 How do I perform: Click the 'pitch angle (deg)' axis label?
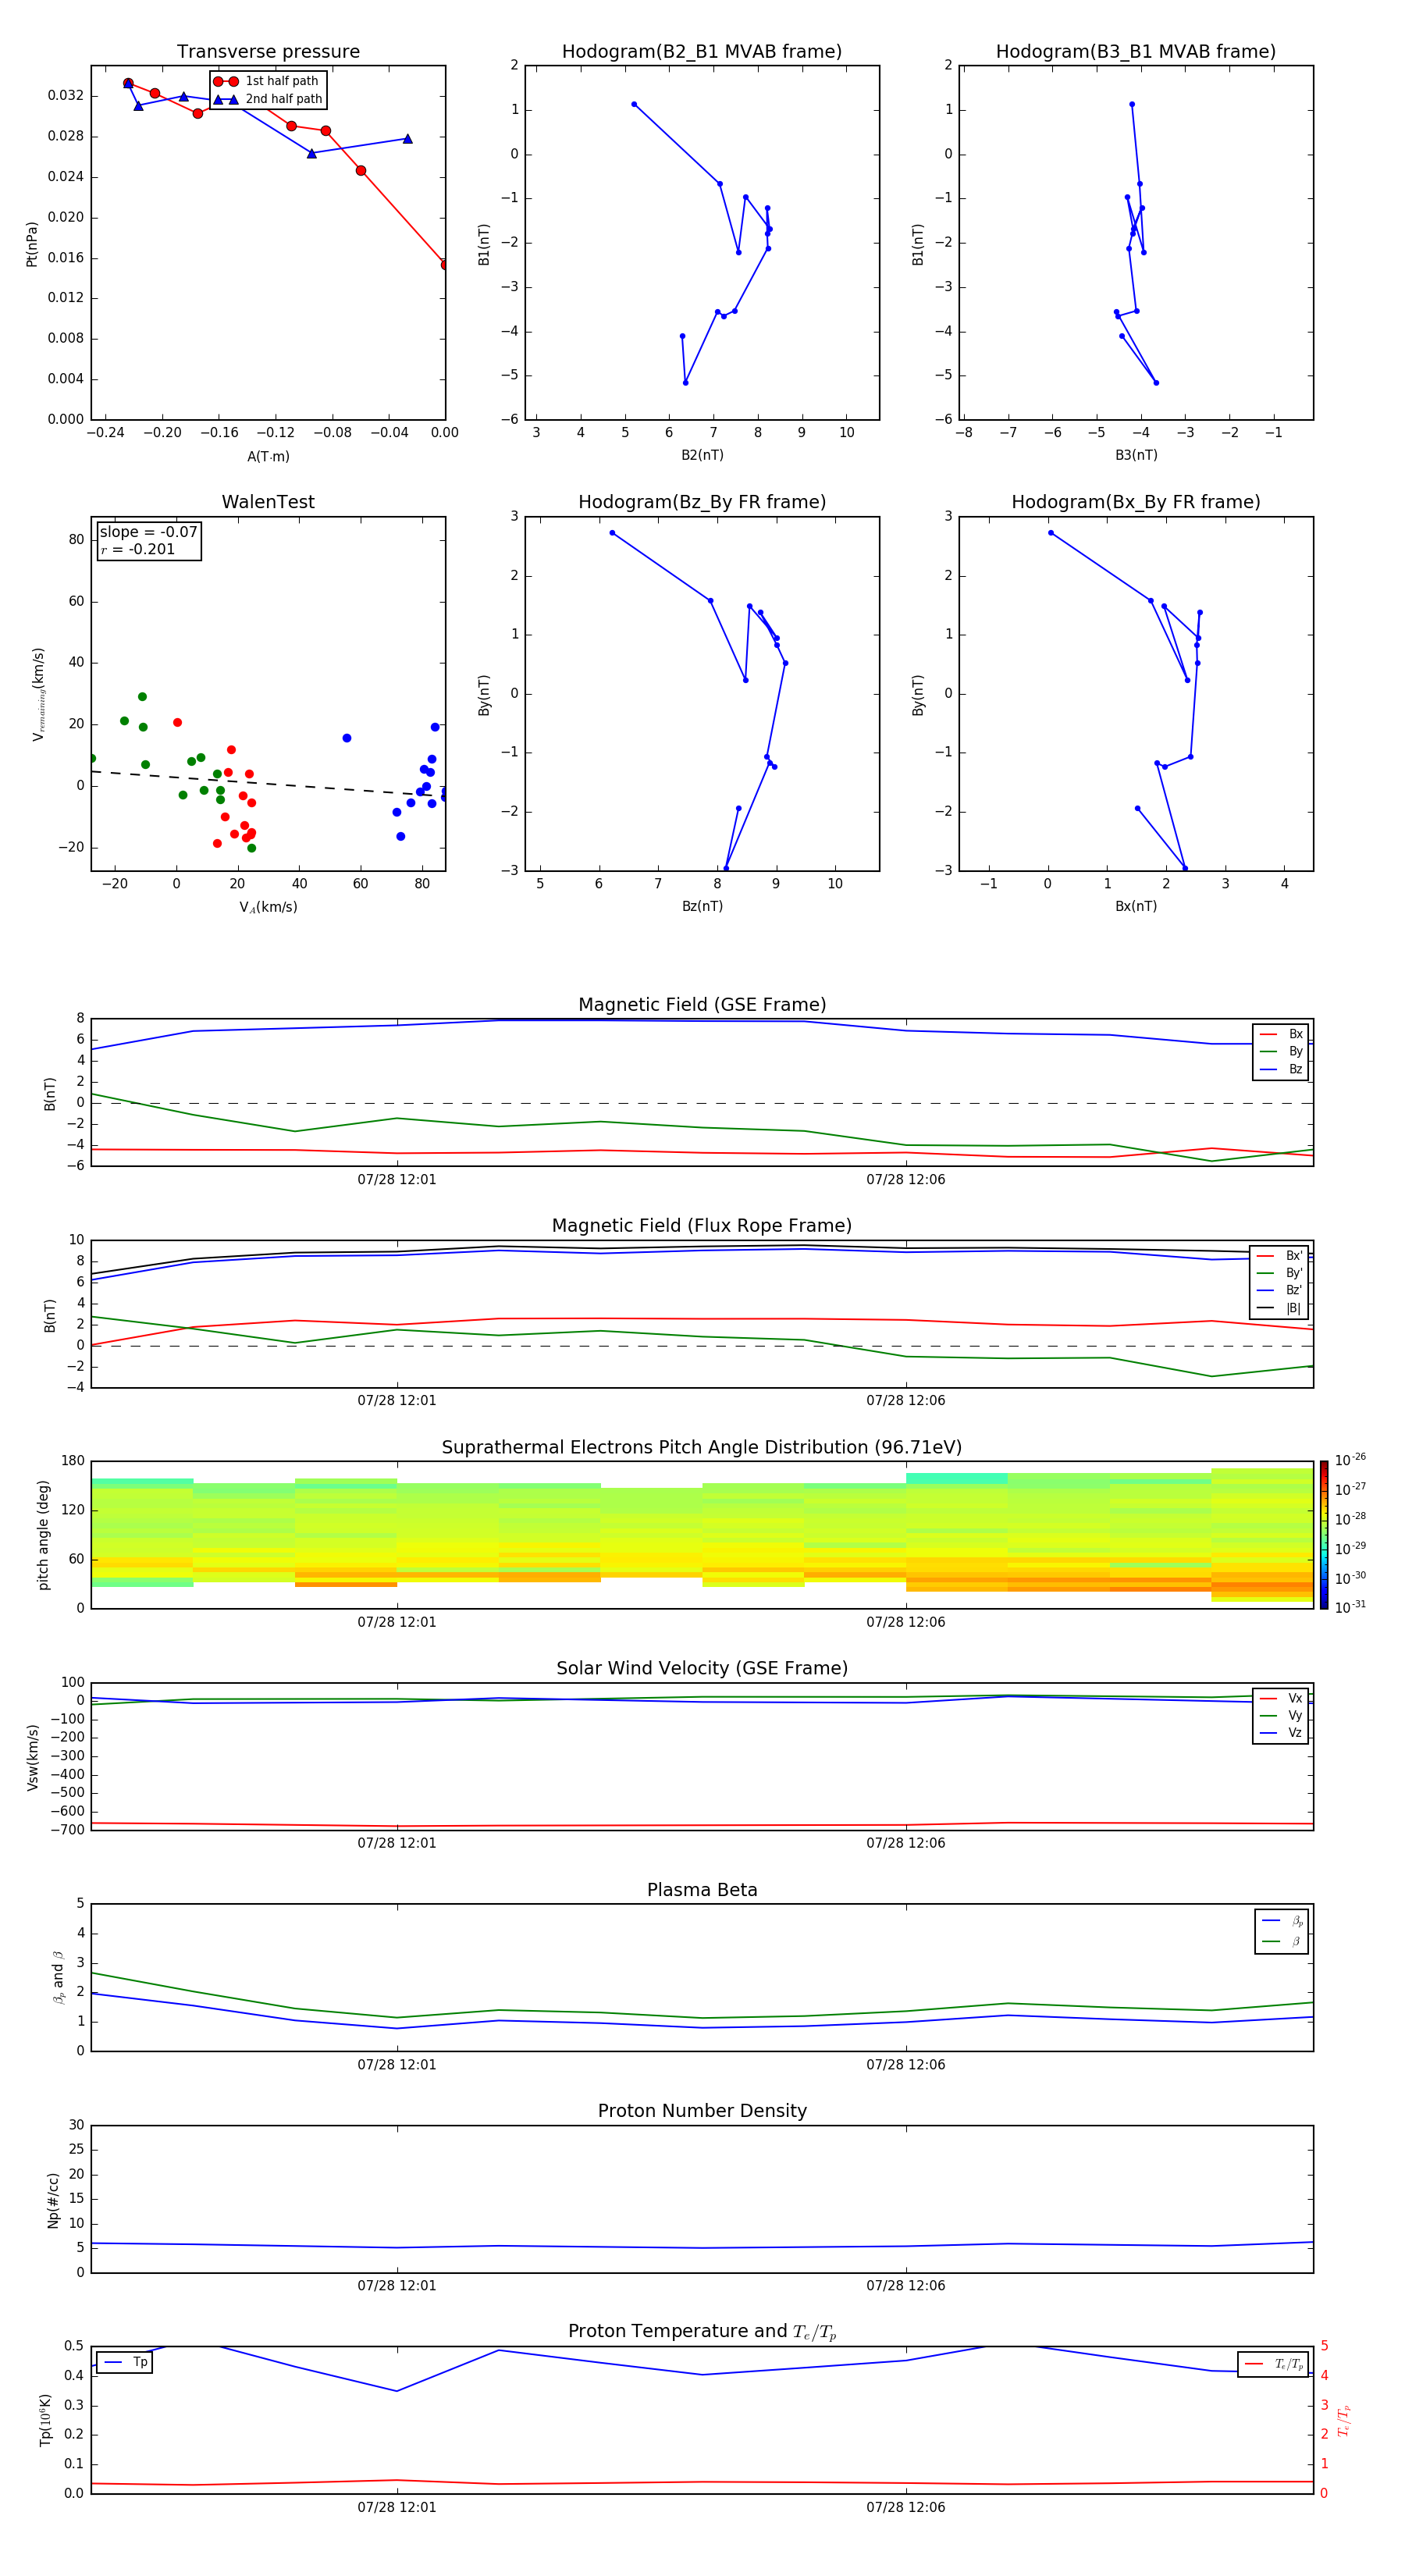pos(43,1535)
